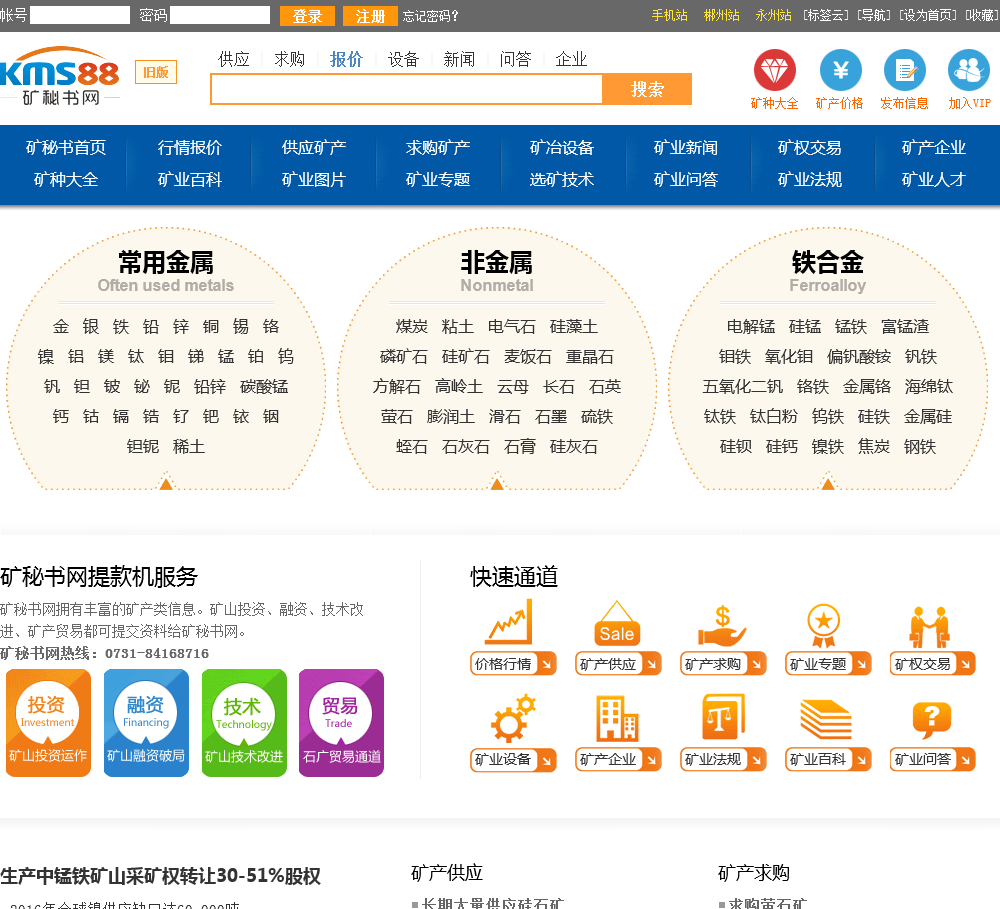Image resolution: width=1000 pixels, height=909 pixels.
Task: Click the 帐号 account input field
Action: coord(80,15)
